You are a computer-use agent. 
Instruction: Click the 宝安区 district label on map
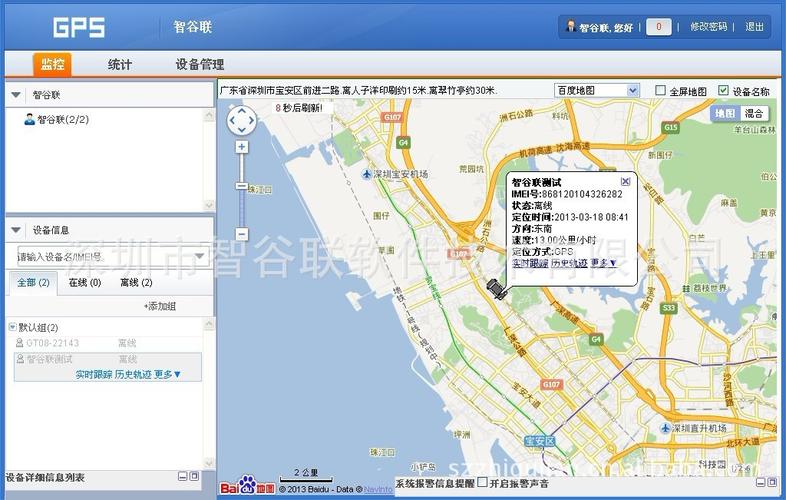point(540,441)
